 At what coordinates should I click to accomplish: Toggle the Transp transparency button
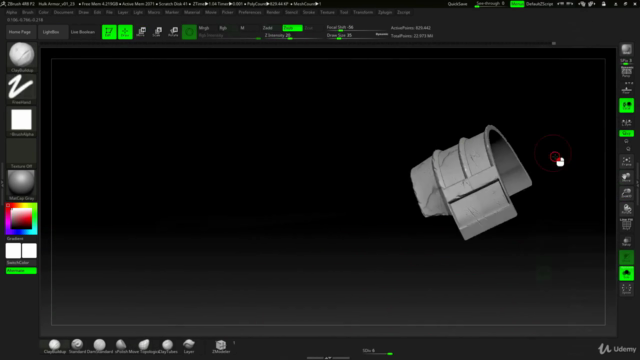[x=627, y=241]
